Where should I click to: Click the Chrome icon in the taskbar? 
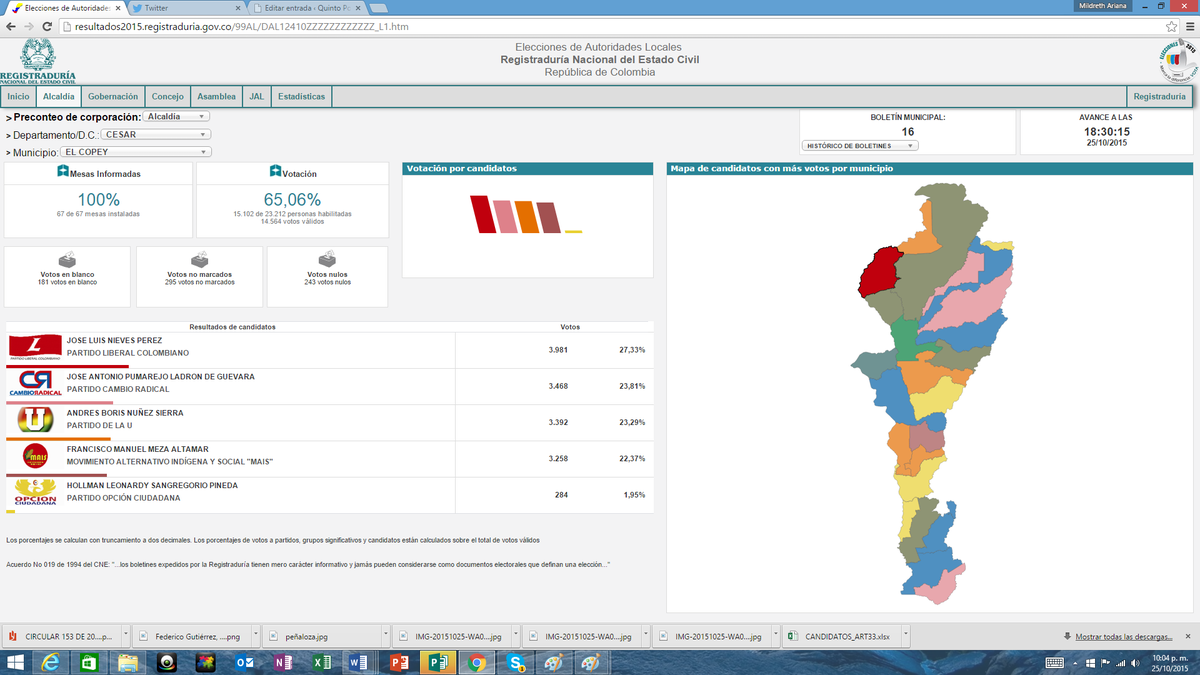coord(477,663)
